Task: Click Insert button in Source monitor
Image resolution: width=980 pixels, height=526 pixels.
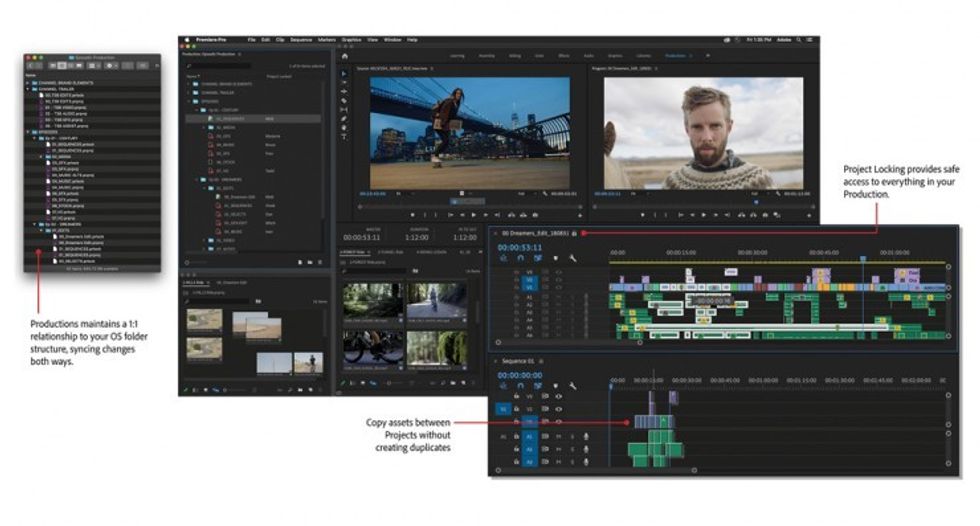Action: 511,215
